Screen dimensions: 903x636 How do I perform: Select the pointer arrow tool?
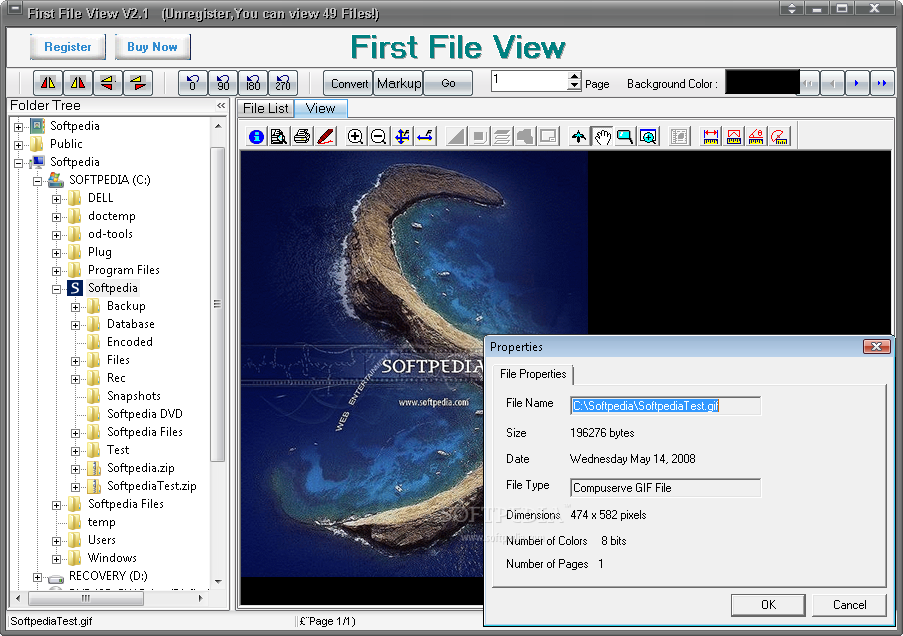[579, 137]
